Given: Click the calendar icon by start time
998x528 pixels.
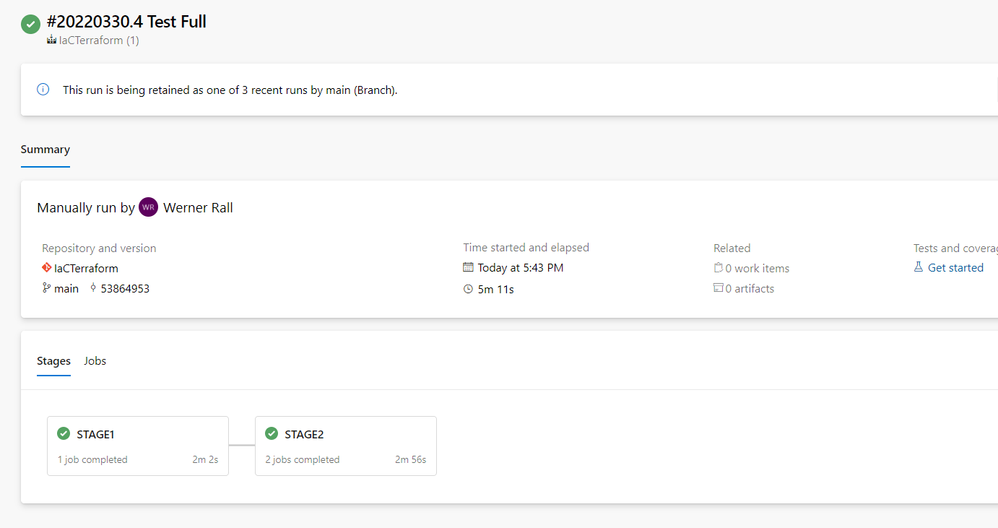Looking at the screenshot, I should (468, 268).
